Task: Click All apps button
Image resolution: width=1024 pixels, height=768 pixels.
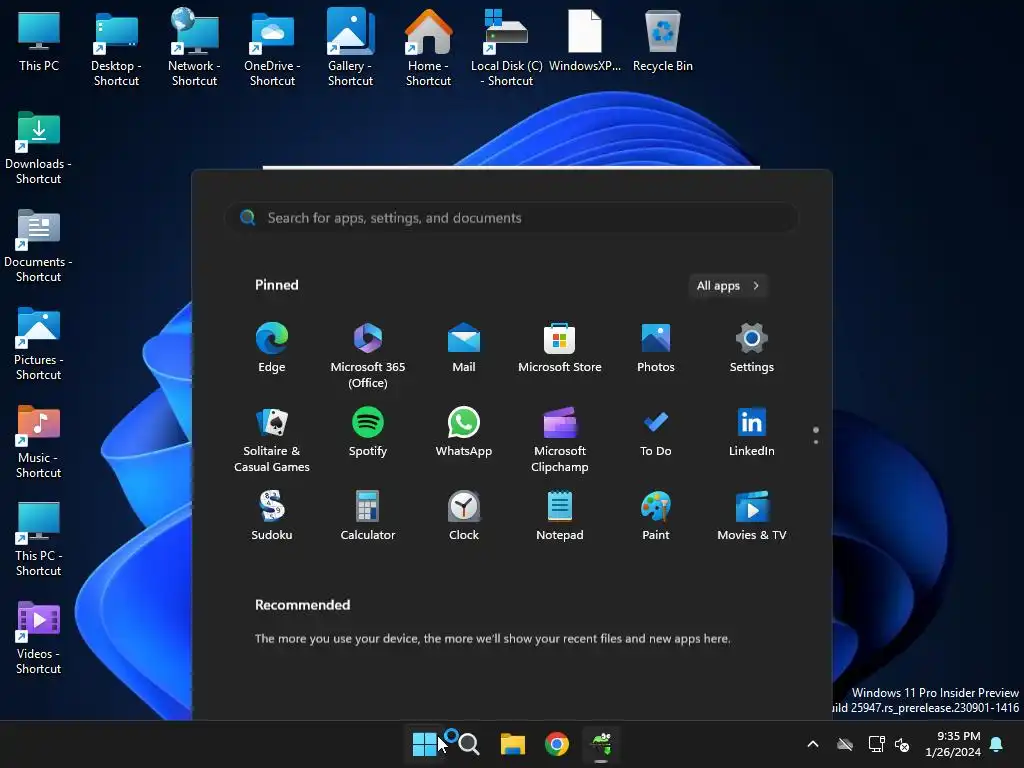Action: (x=728, y=285)
